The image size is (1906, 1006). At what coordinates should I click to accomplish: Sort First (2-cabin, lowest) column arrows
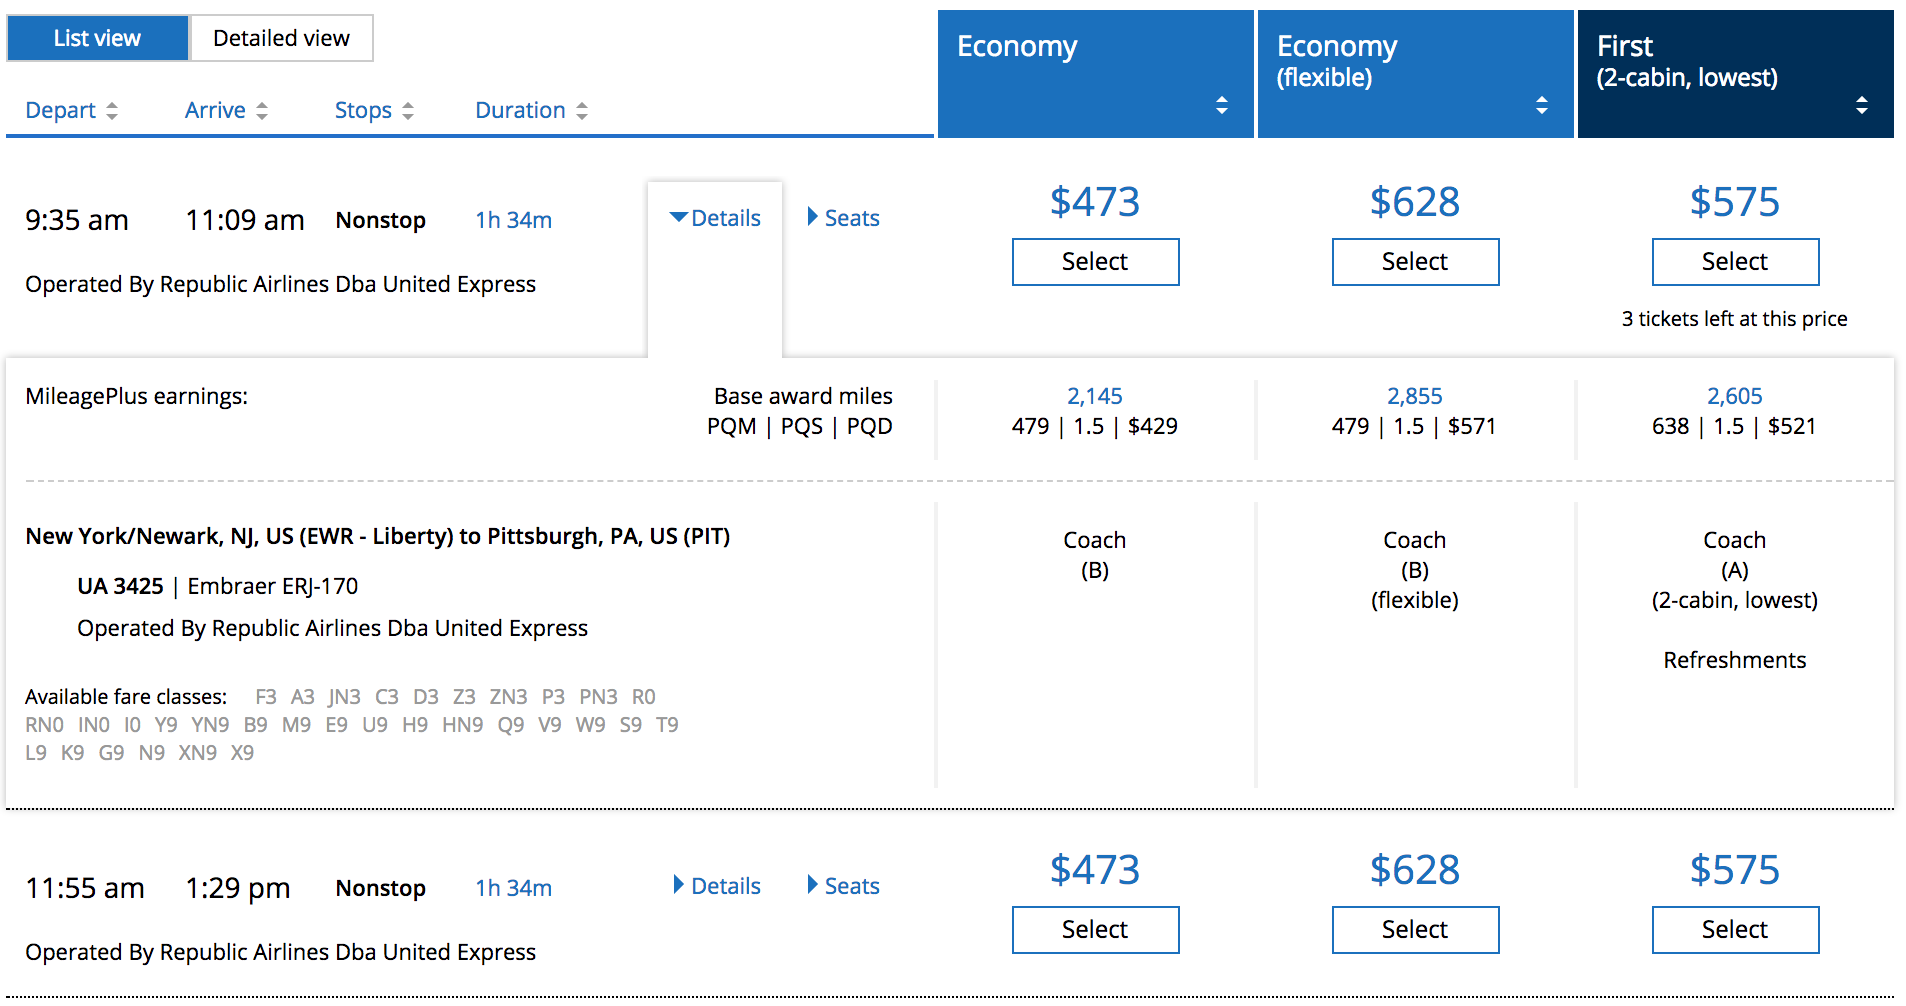click(x=1861, y=105)
